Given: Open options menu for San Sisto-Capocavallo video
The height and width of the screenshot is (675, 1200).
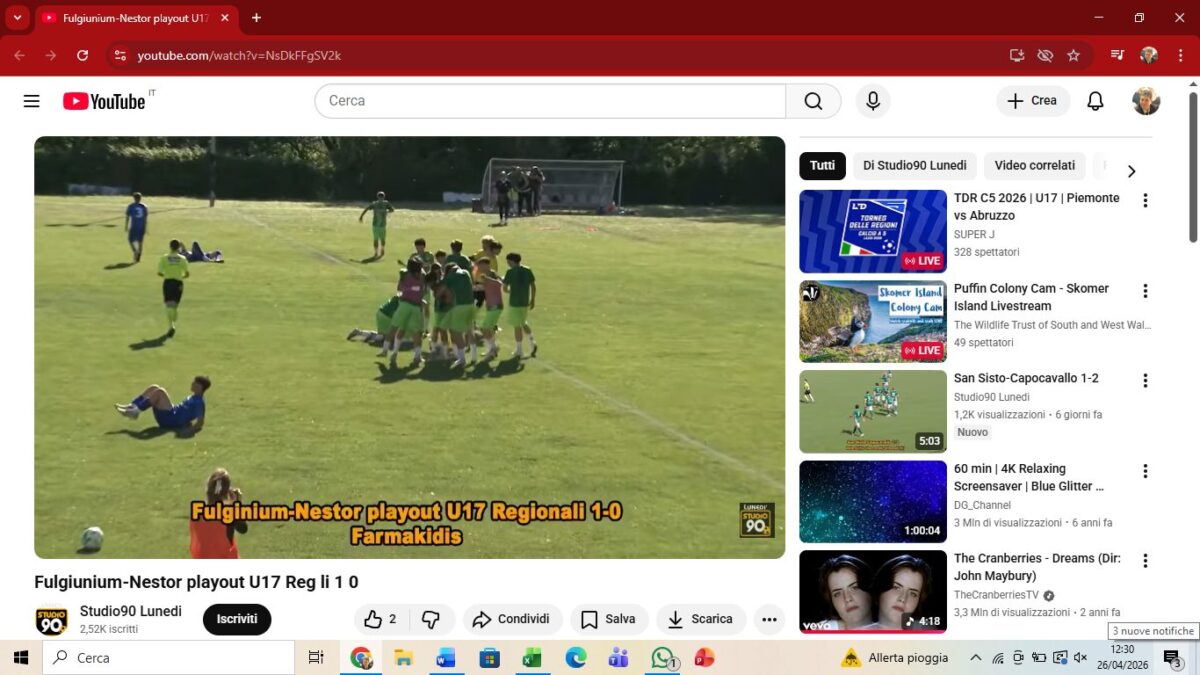Looking at the screenshot, I should coord(1145,381).
